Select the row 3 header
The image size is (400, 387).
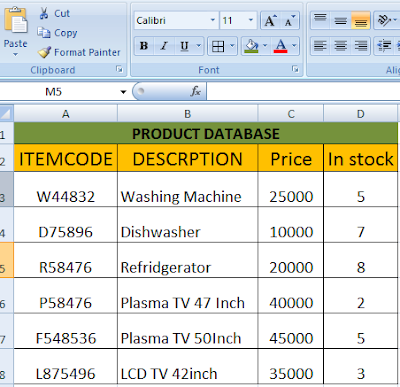pyautogui.click(x=7, y=189)
